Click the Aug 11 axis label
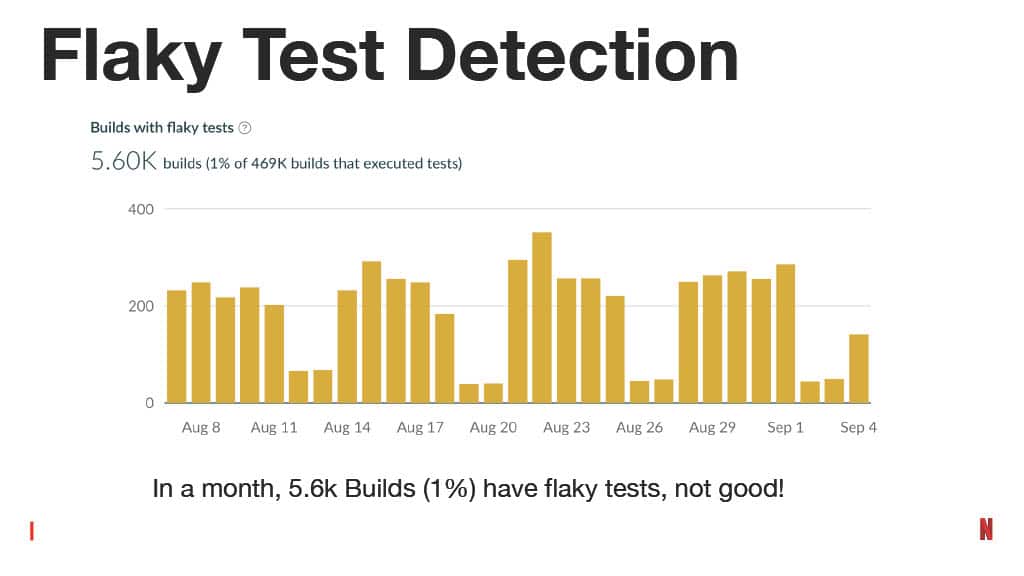The width and height of the screenshot is (1024, 576). [274, 427]
